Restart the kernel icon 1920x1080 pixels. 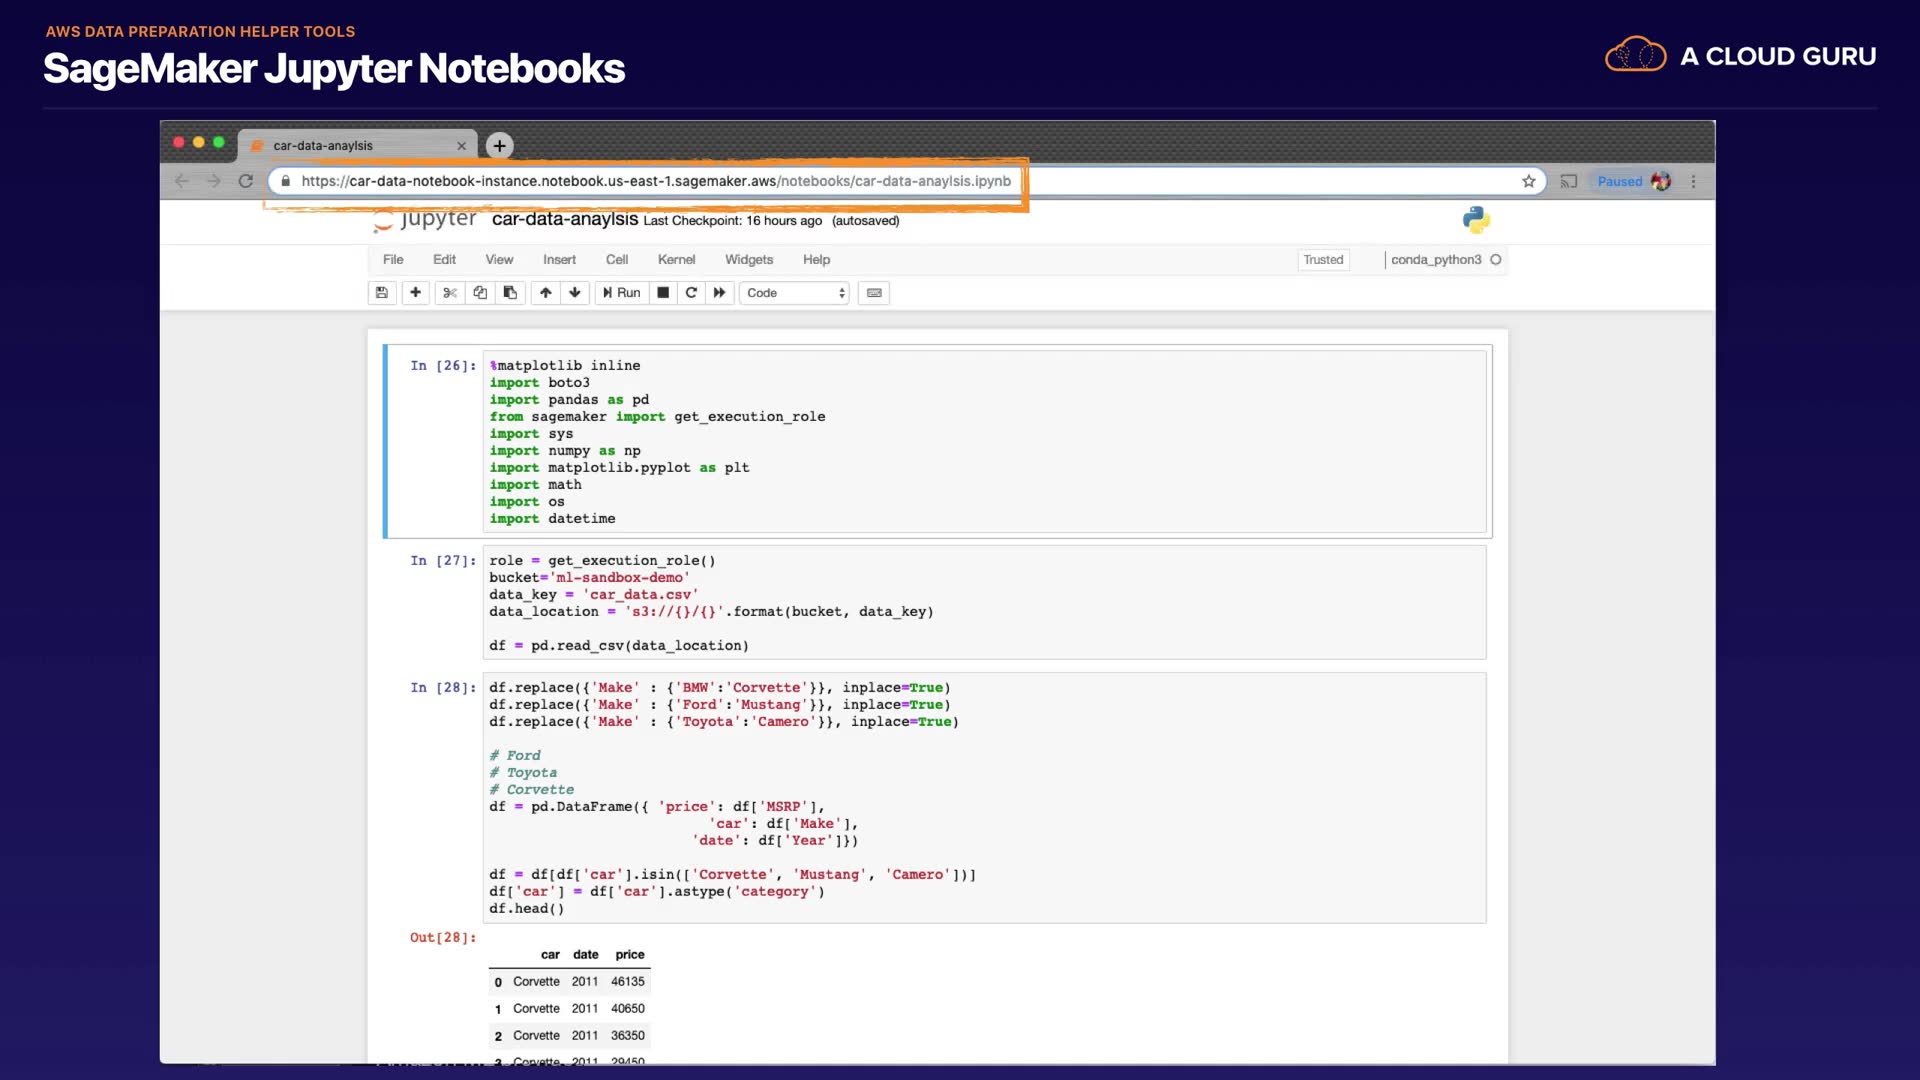click(691, 293)
